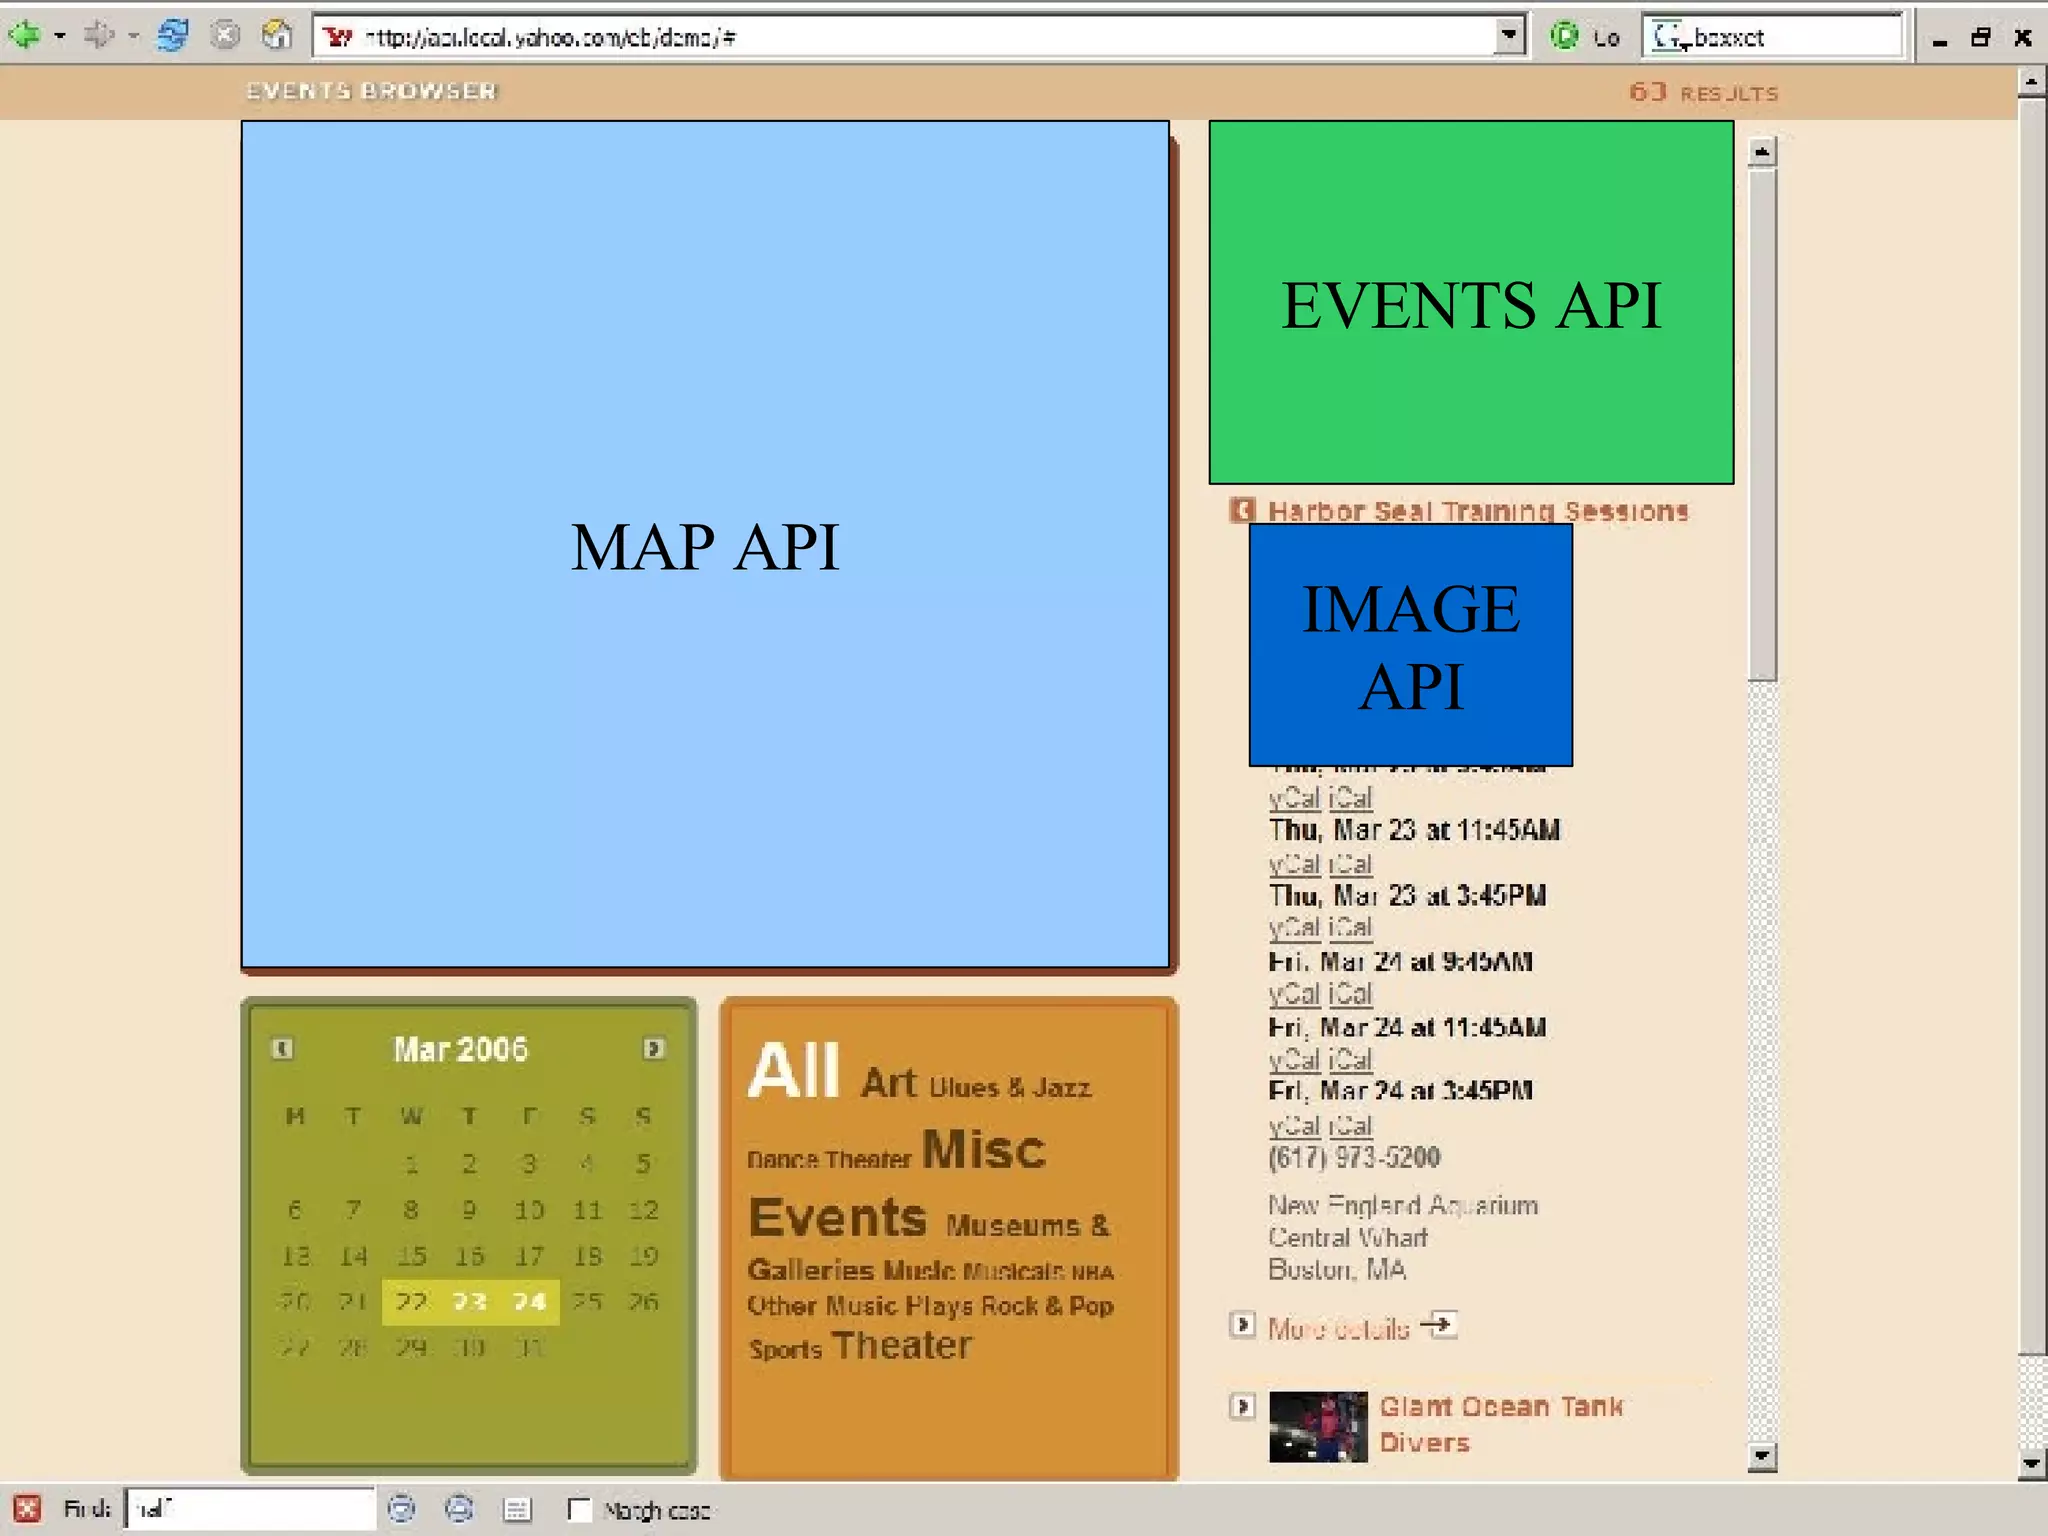This screenshot has height=1536, width=2048.
Task: Select March 23 on the calendar
Action: click(x=470, y=1301)
